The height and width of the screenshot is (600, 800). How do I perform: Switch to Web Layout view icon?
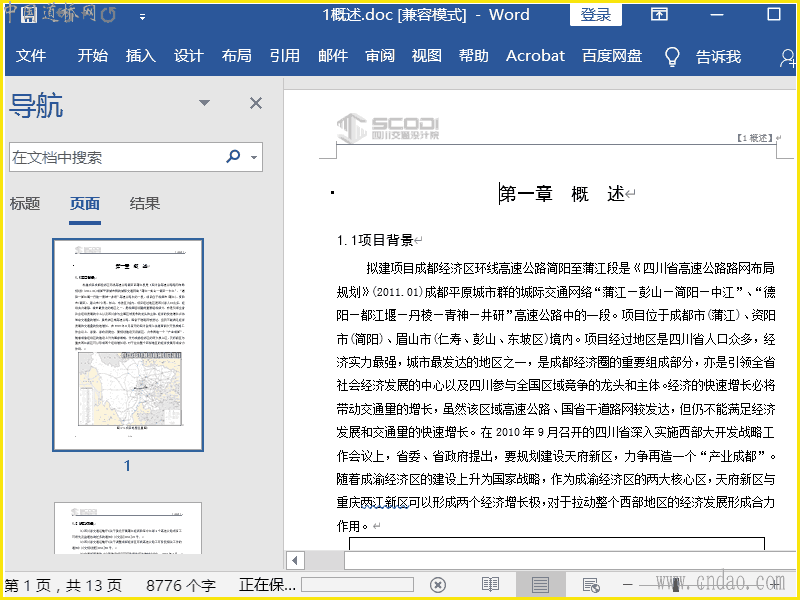pyautogui.click(x=591, y=585)
